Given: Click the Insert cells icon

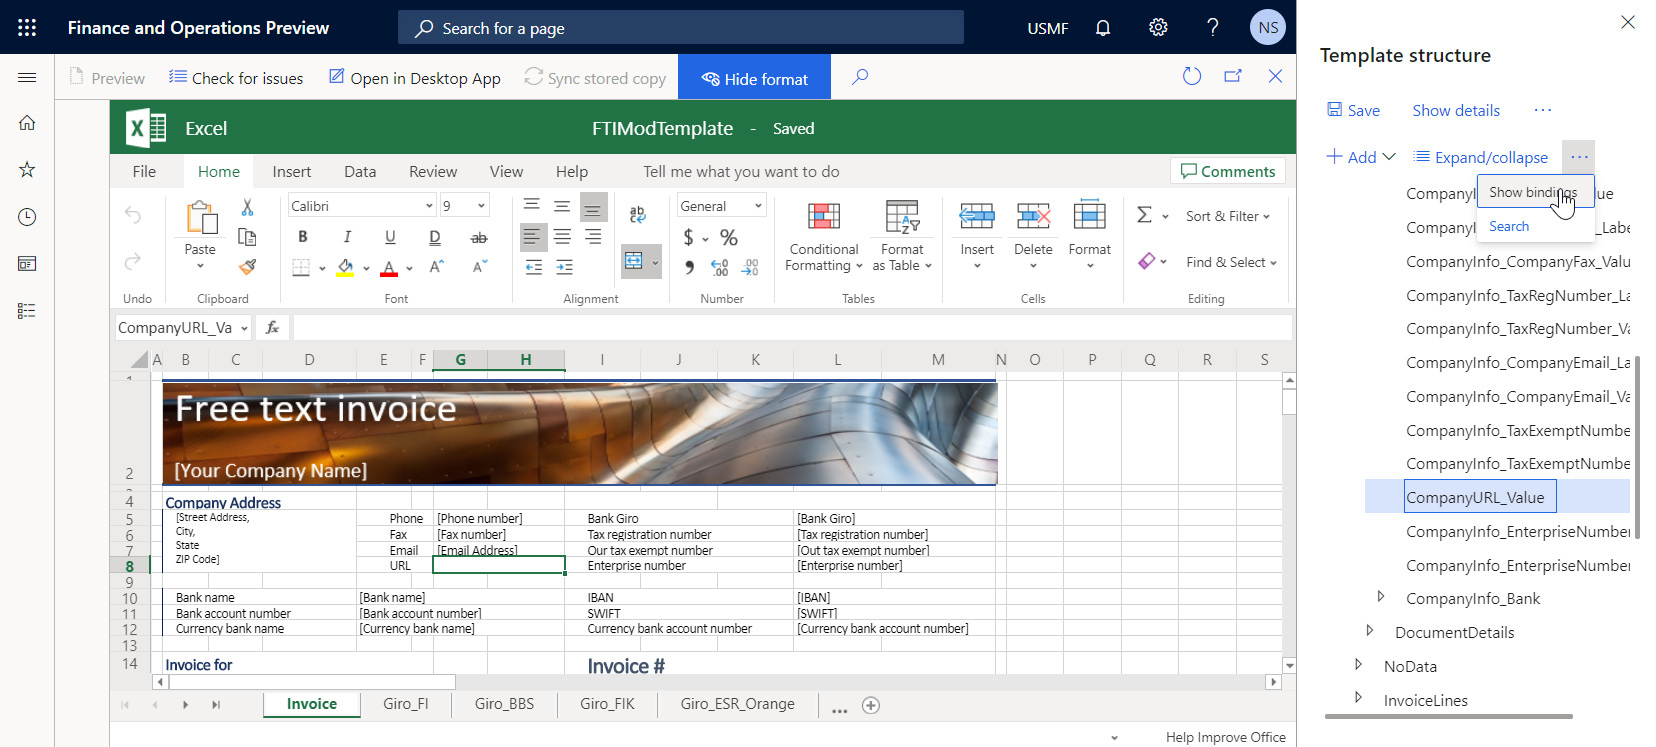Looking at the screenshot, I should pos(977,216).
